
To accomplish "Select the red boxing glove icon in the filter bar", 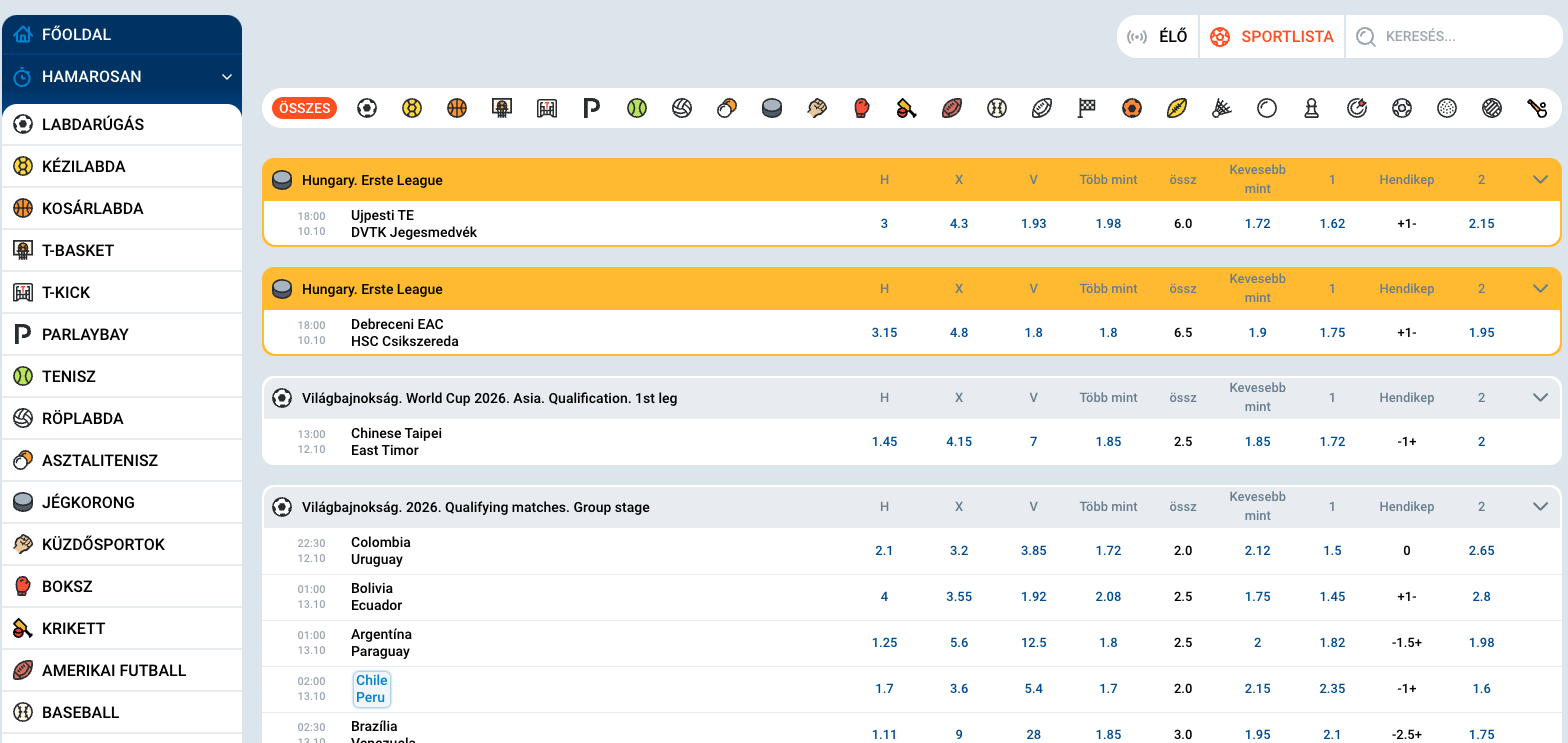I will (862, 108).
